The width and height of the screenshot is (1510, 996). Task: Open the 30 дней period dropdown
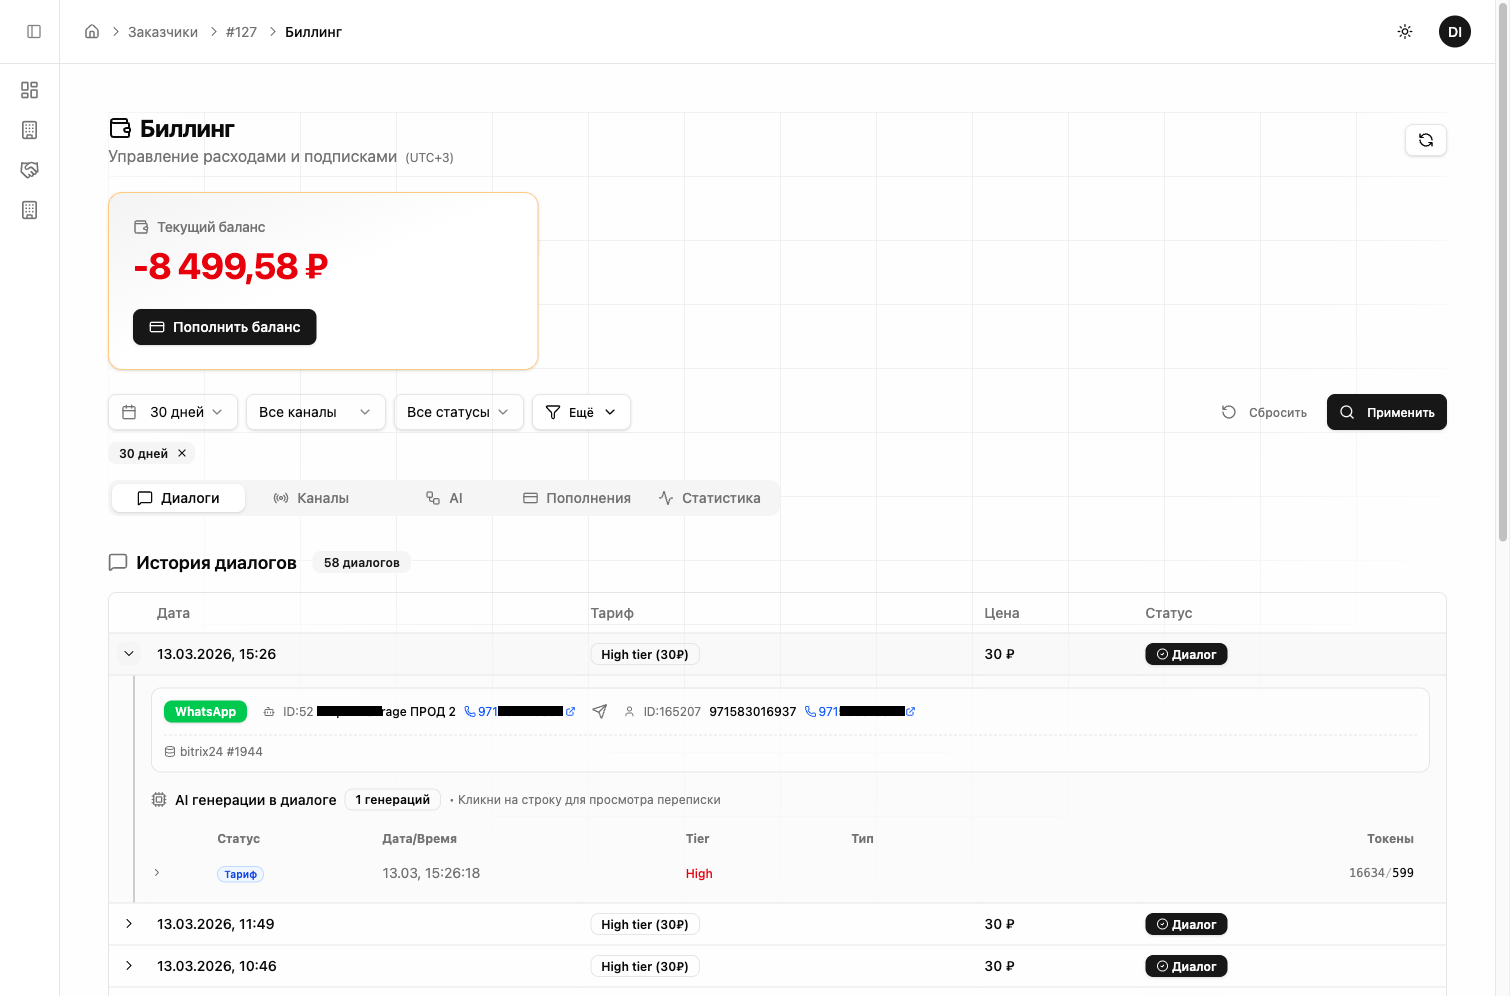coord(173,412)
